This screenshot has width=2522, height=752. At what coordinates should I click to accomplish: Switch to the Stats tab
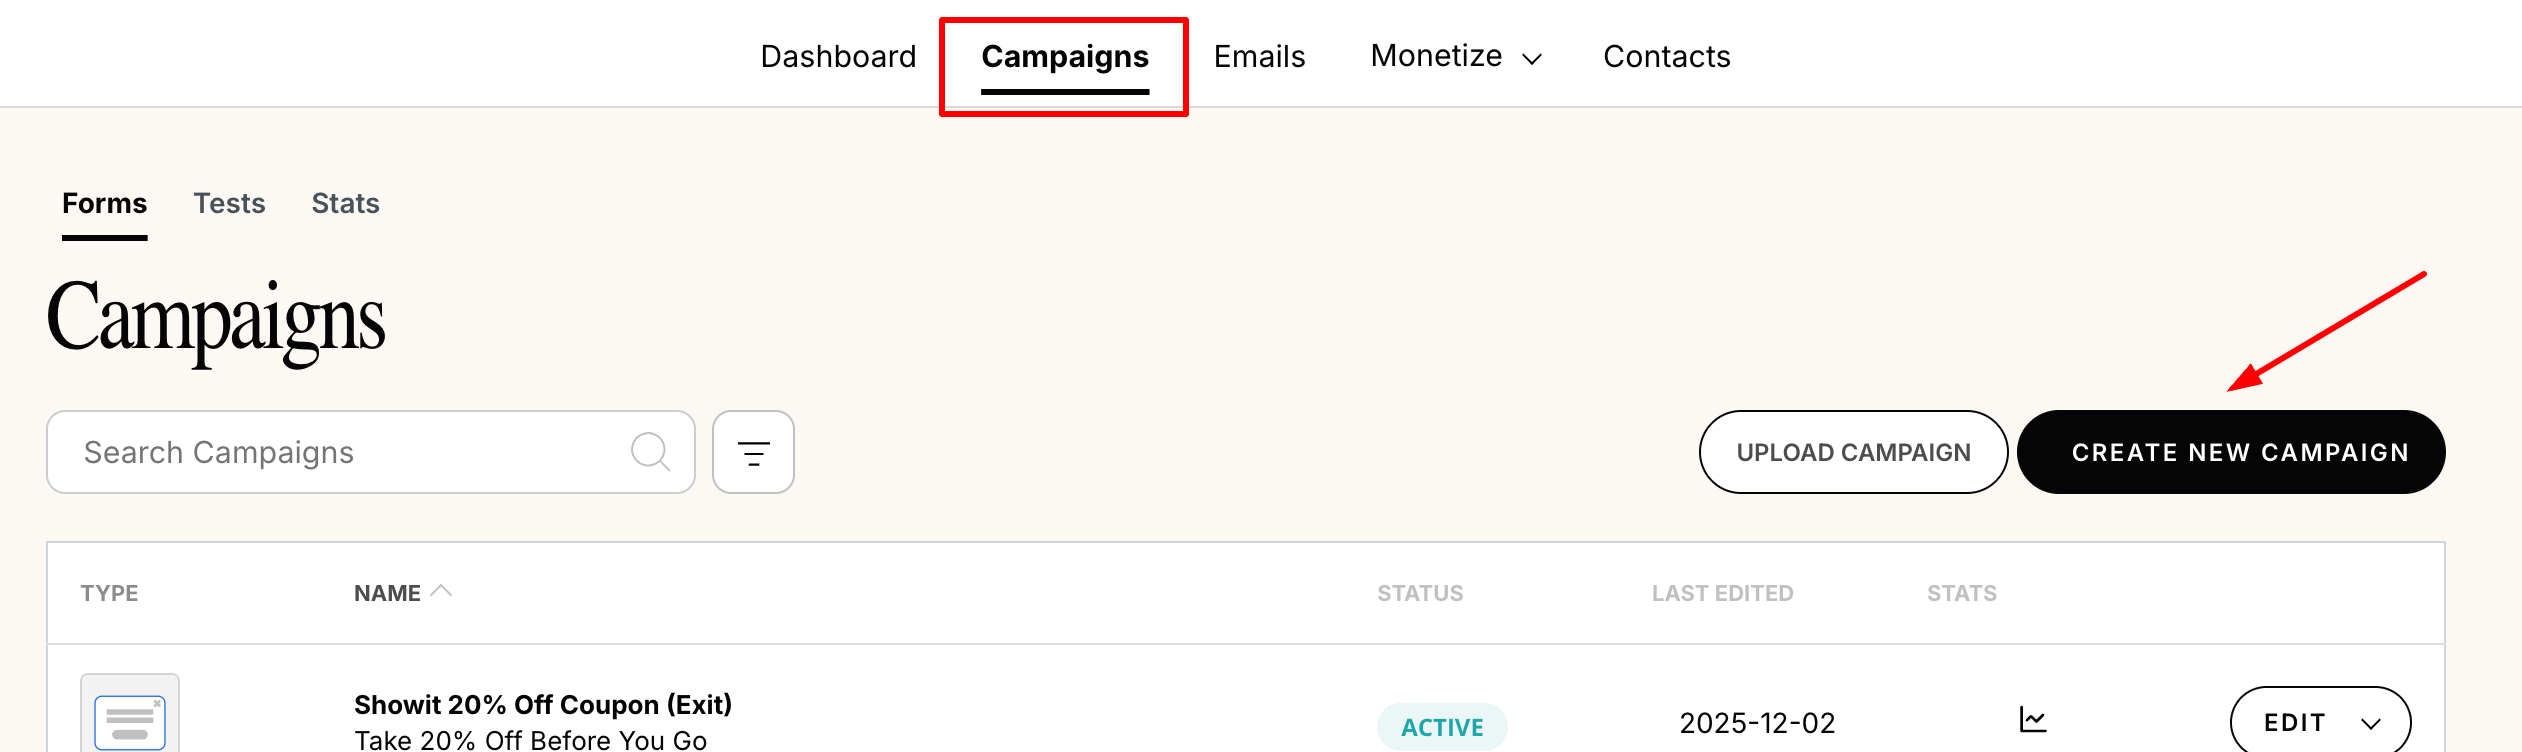click(x=345, y=203)
